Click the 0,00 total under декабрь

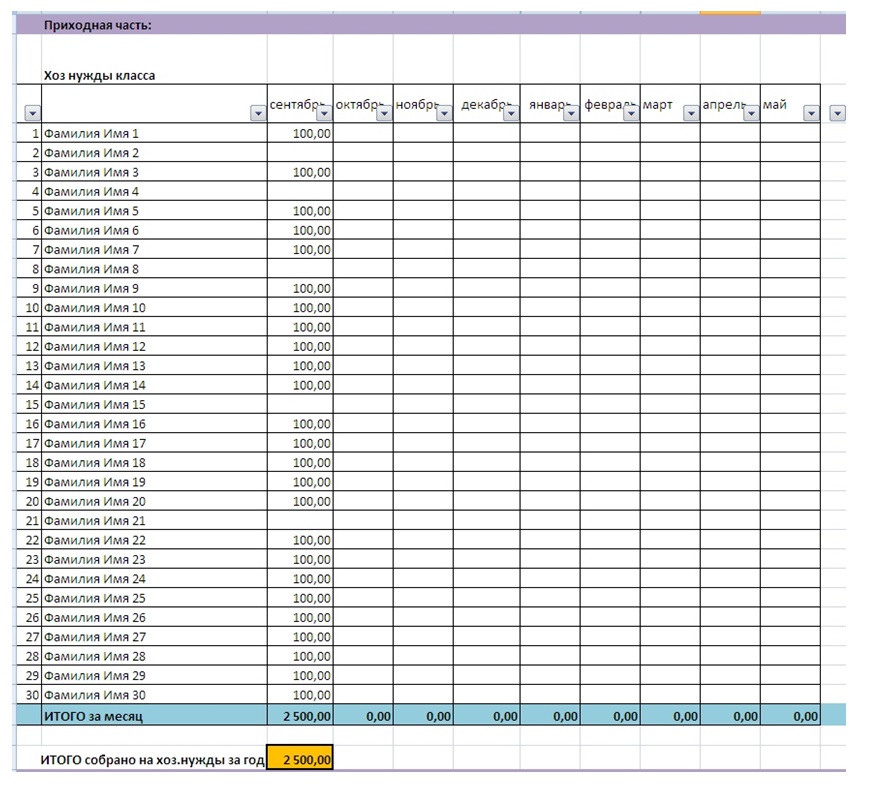click(487, 716)
